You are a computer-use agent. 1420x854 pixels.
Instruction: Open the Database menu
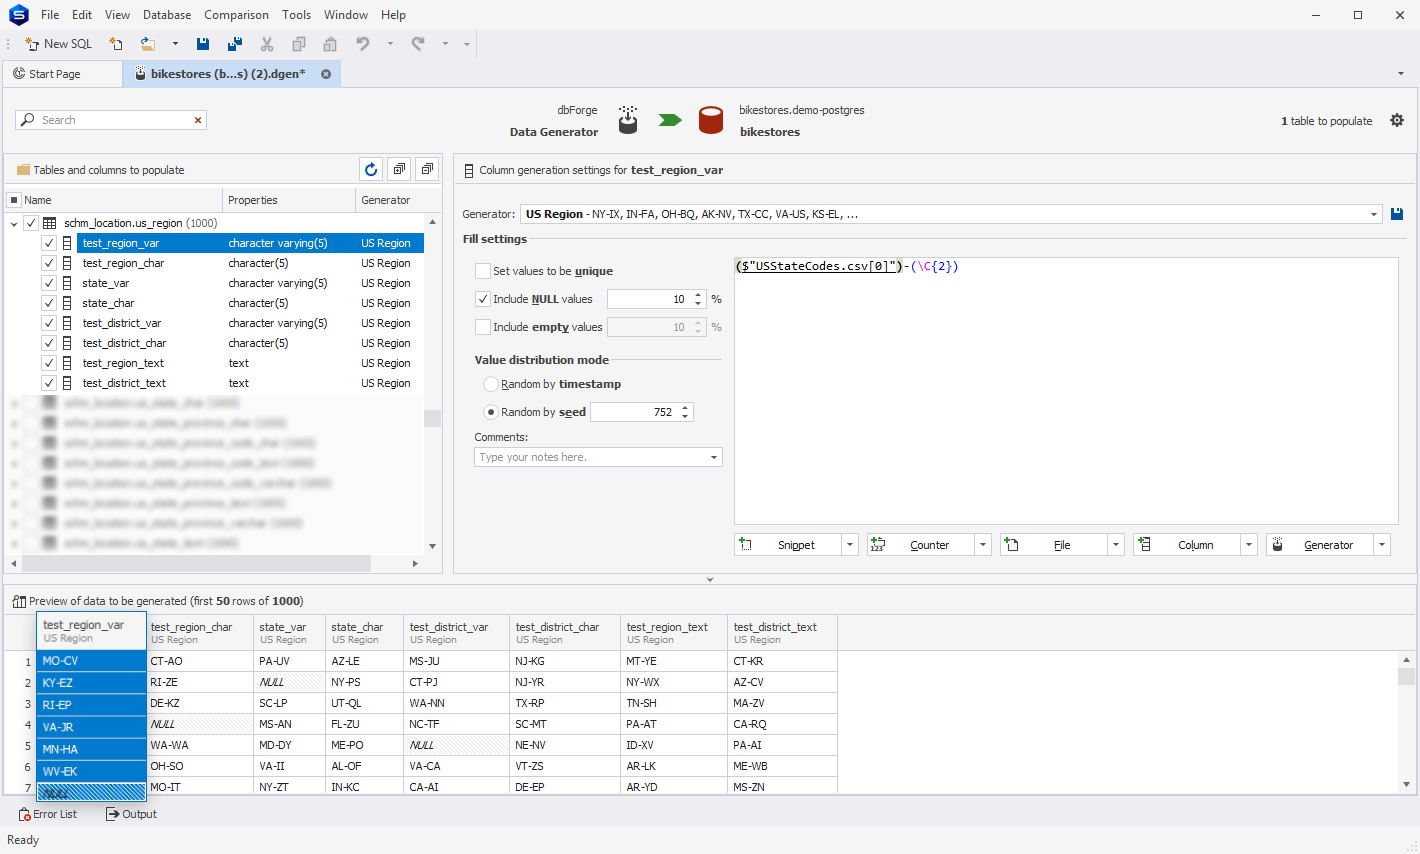pos(167,15)
